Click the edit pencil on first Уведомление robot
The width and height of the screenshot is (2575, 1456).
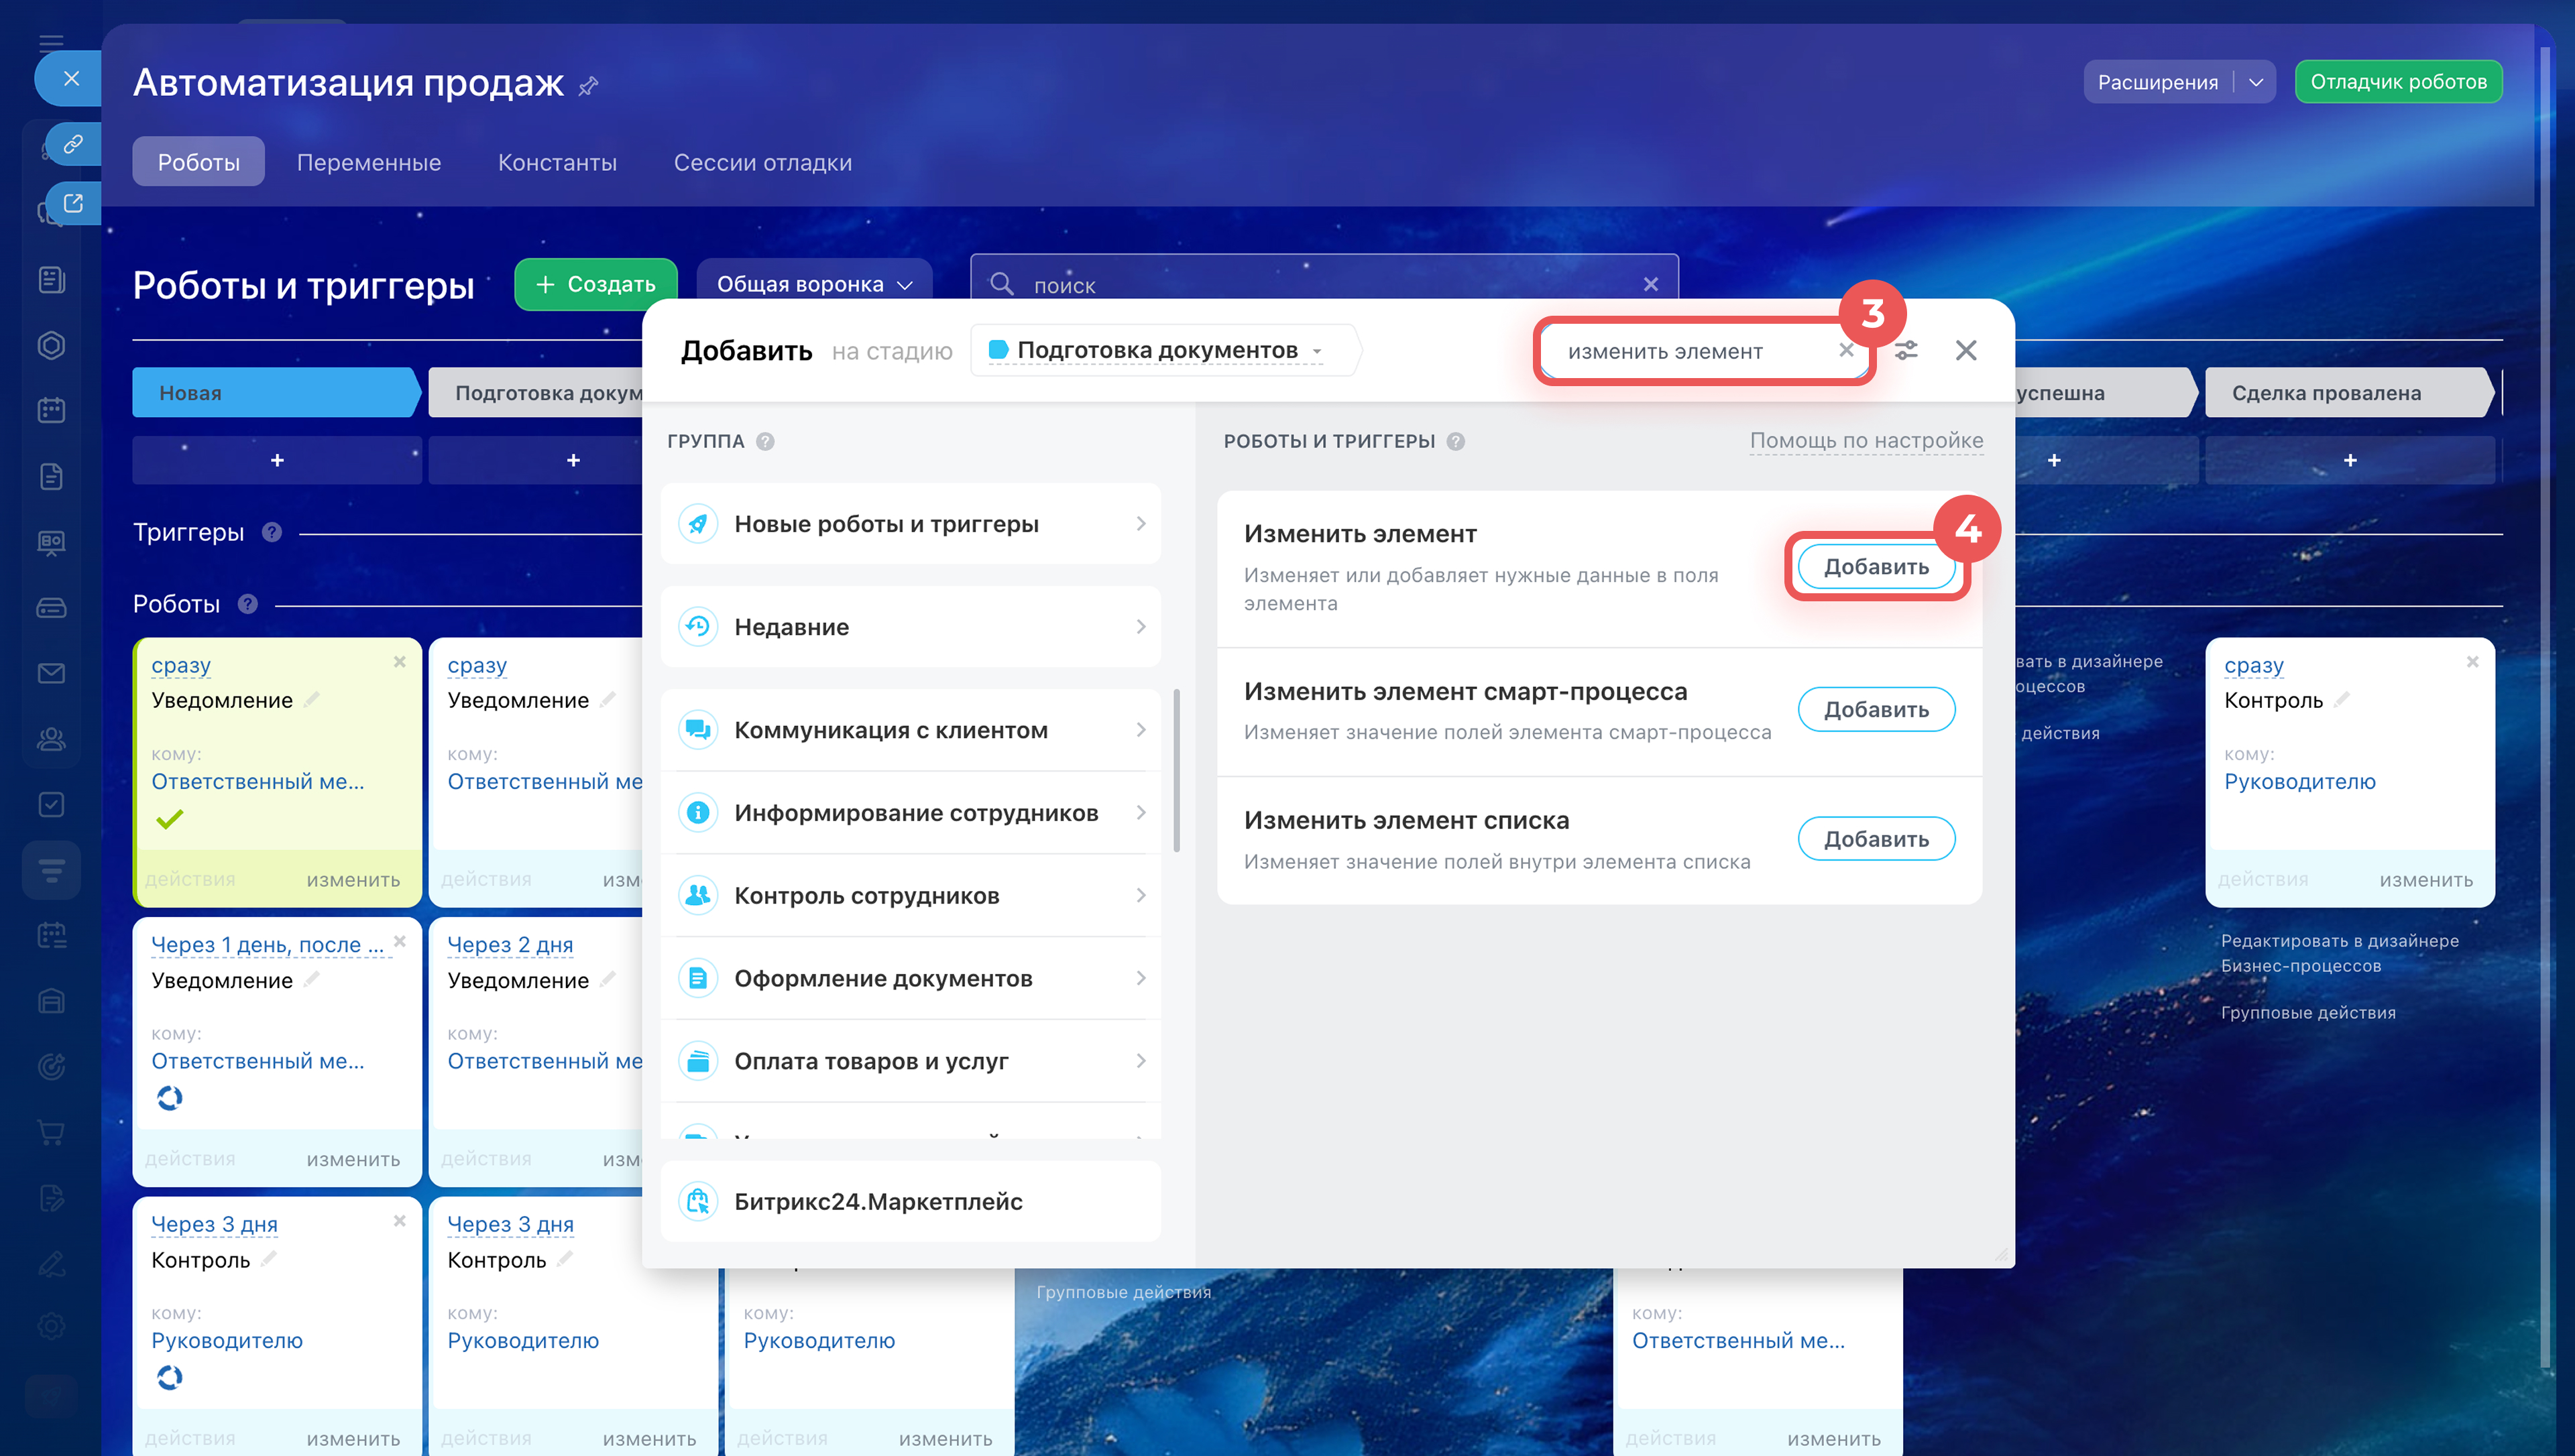click(x=312, y=700)
